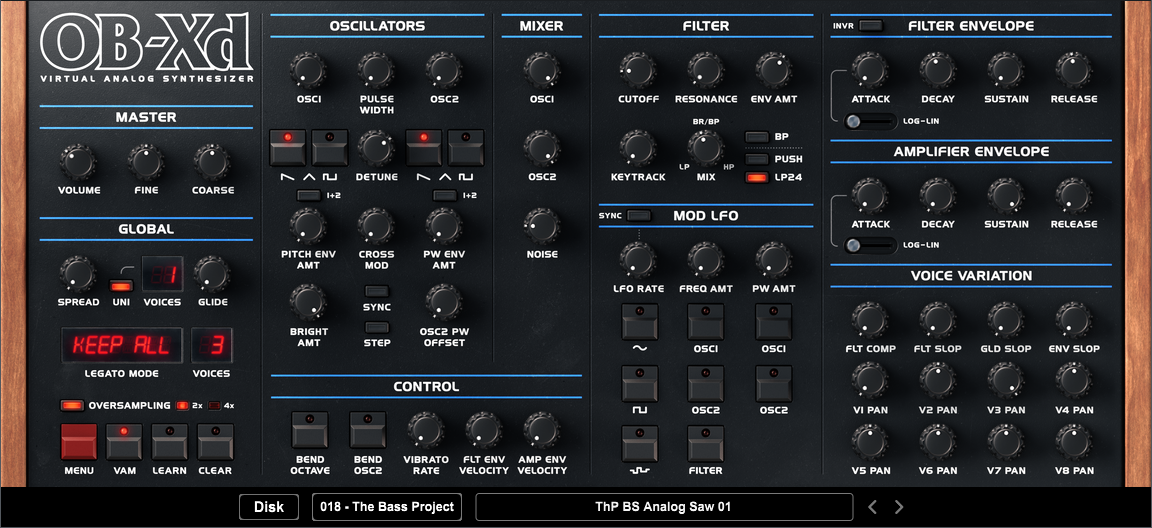The width and height of the screenshot is (1152, 528).
Task: Toggle the BEND OCTAVE button
Action: (x=310, y=430)
